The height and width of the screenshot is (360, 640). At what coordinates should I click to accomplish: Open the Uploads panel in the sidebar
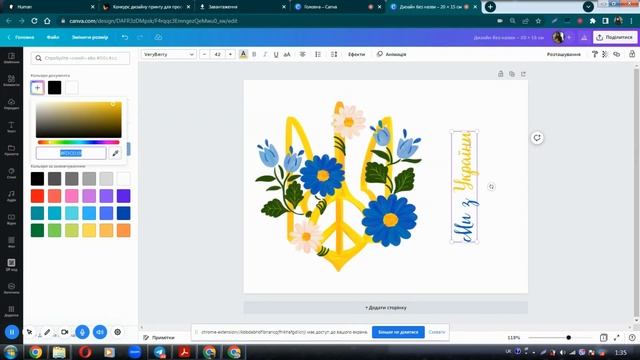[11, 104]
